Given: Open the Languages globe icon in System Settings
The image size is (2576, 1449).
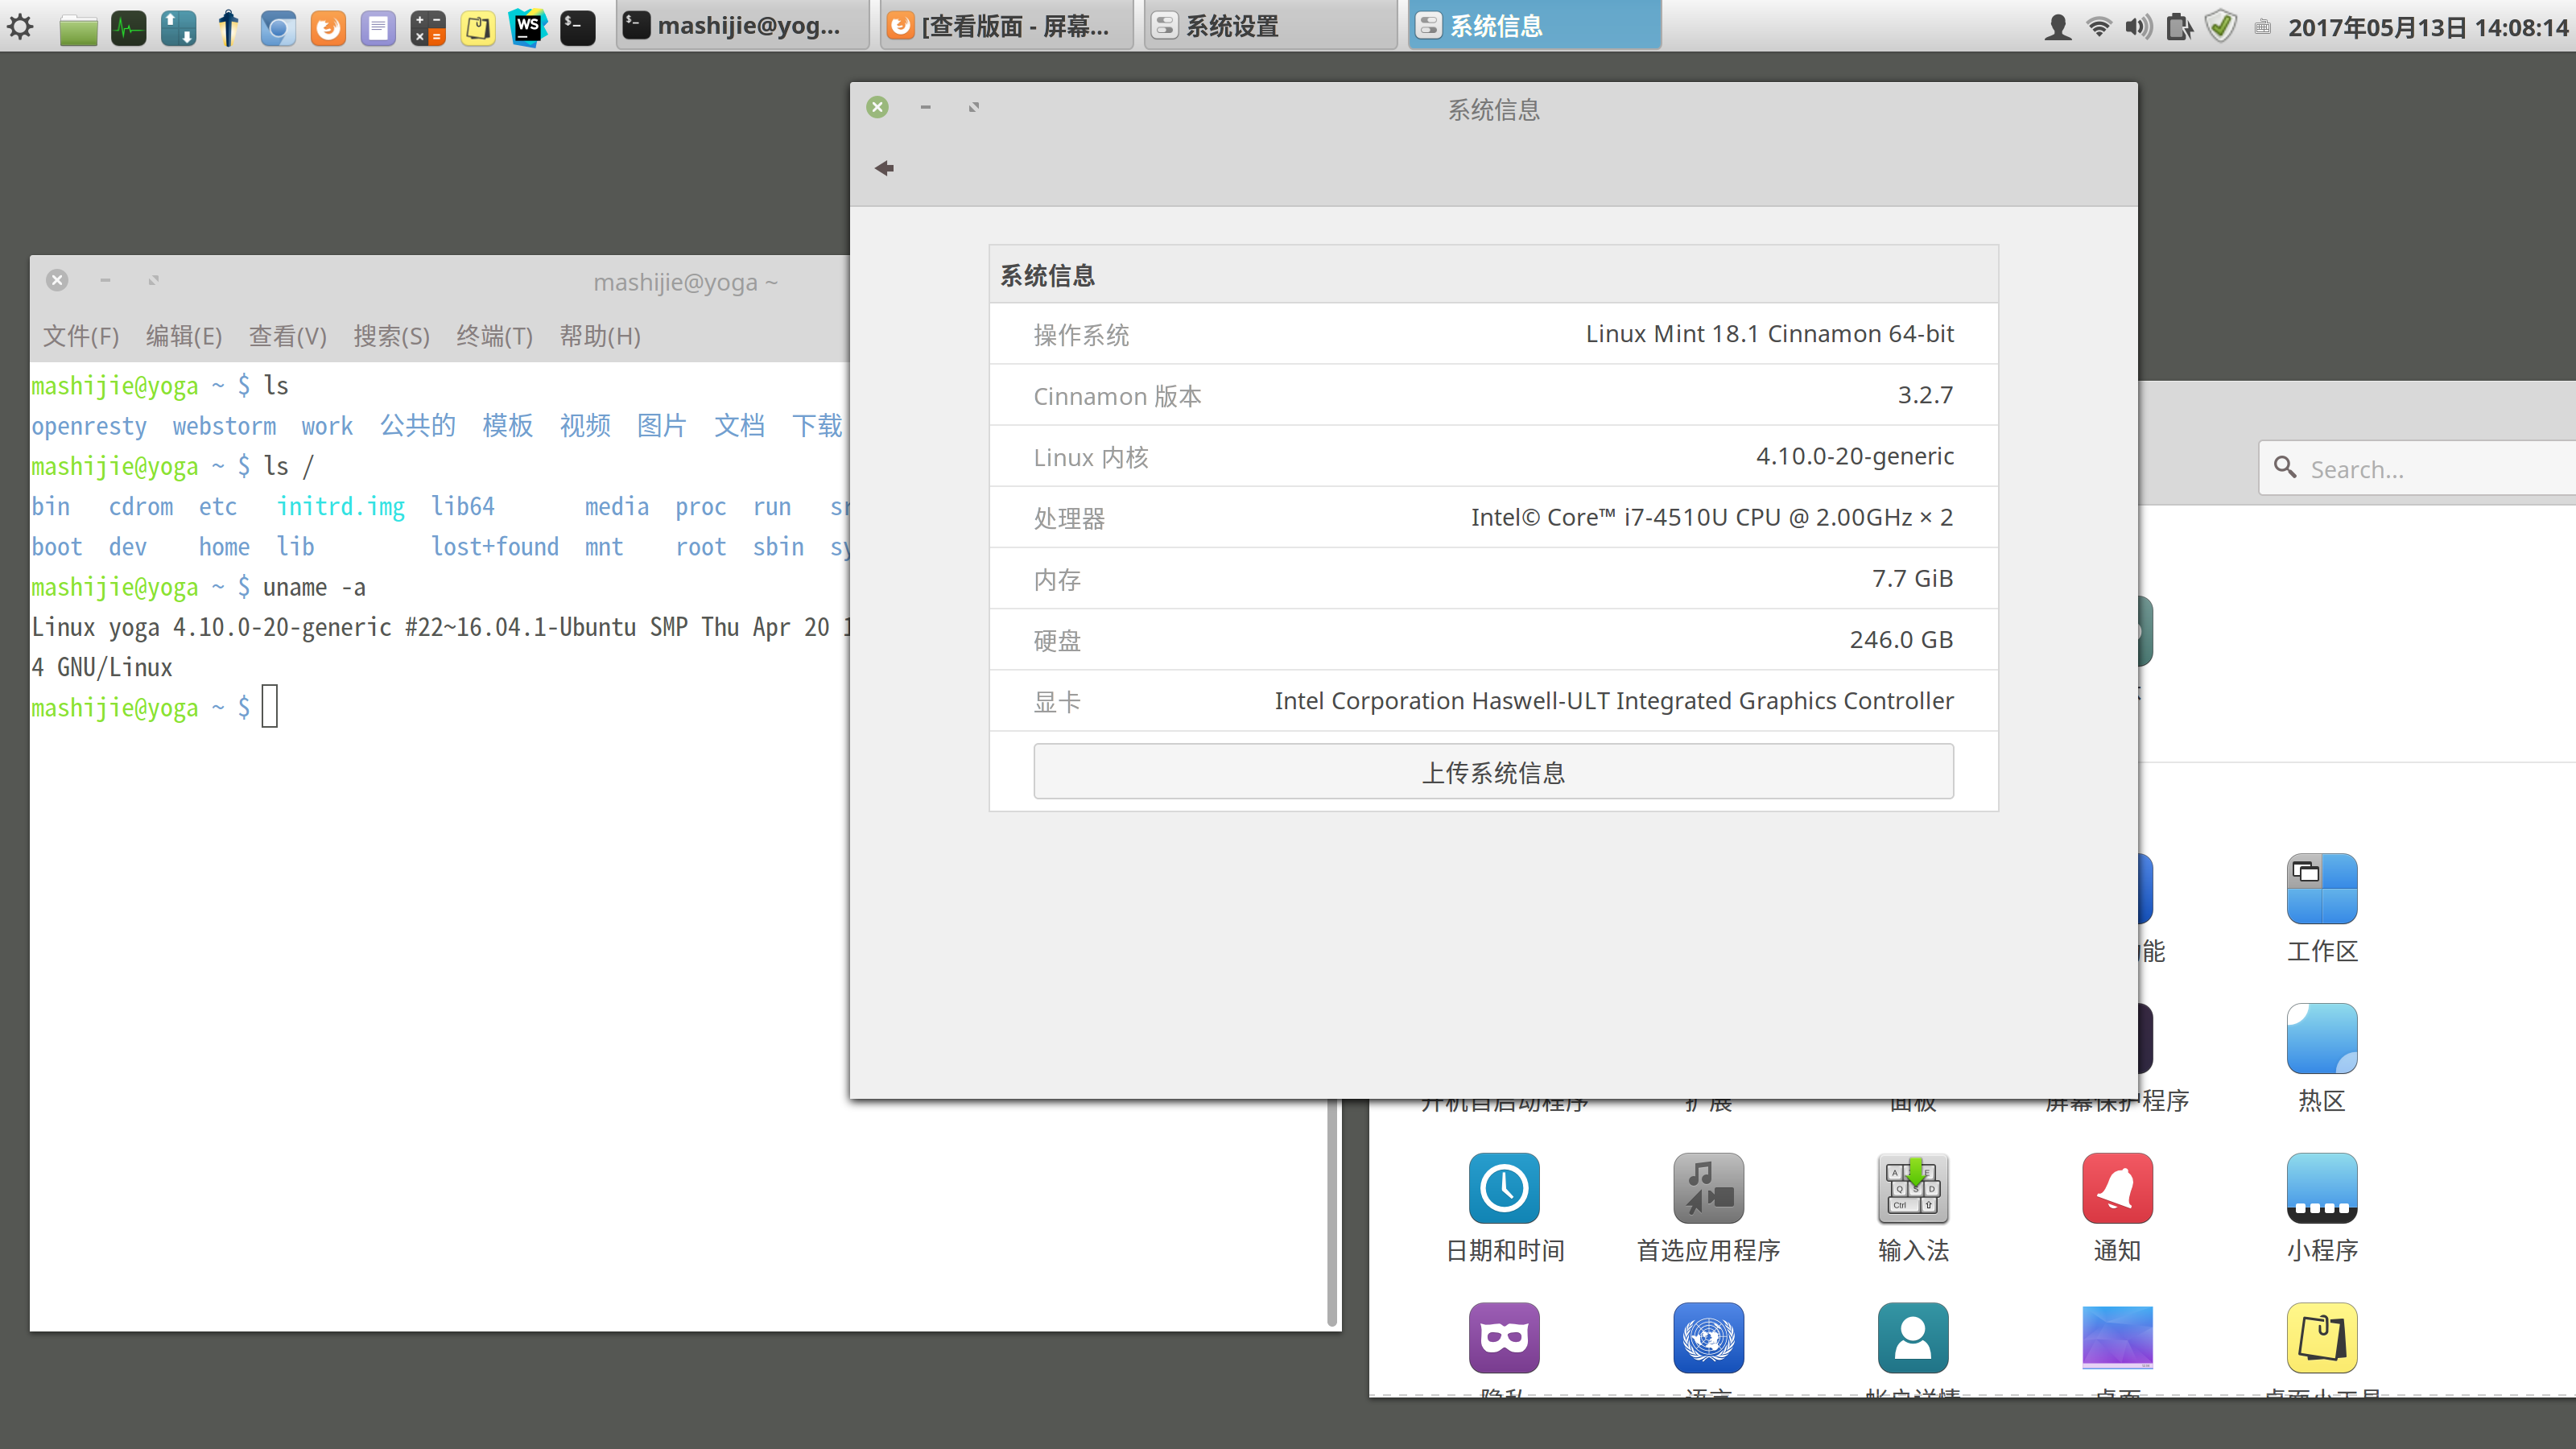Looking at the screenshot, I should click(x=1708, y=1338).
